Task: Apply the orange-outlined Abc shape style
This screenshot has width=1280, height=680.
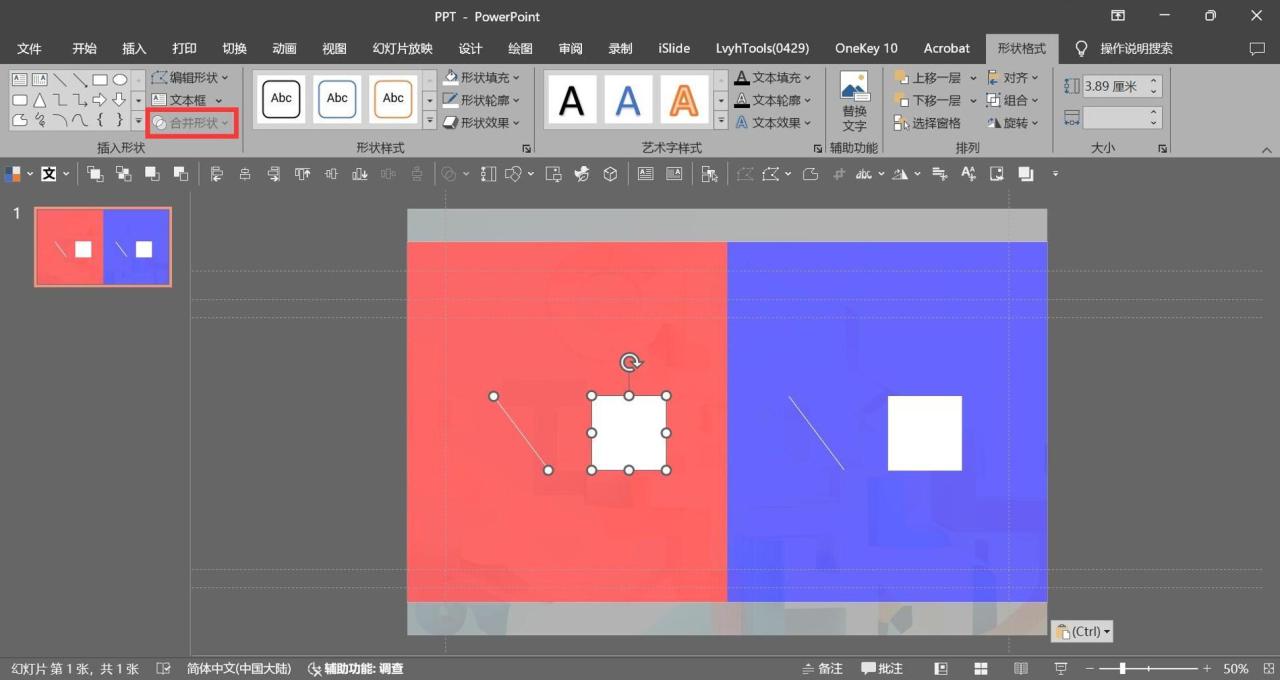Action: [x=393, y=99]
